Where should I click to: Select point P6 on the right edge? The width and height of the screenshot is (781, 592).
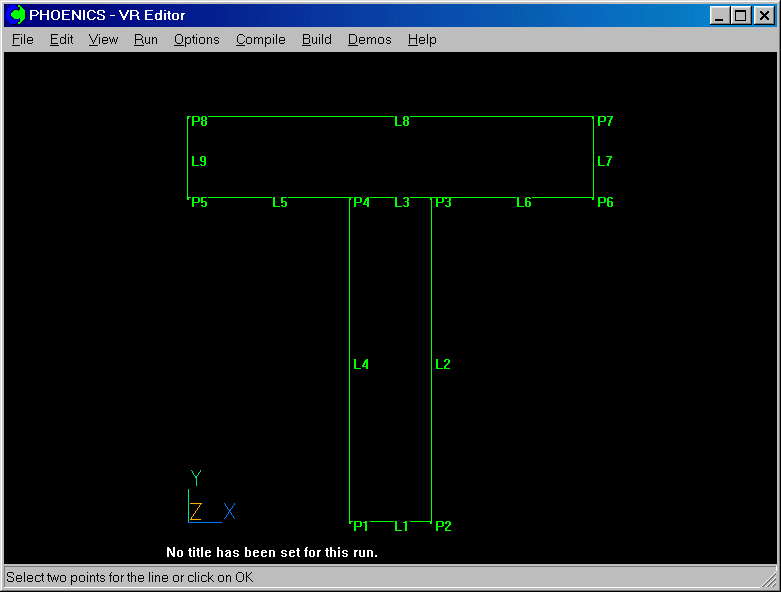605,202
